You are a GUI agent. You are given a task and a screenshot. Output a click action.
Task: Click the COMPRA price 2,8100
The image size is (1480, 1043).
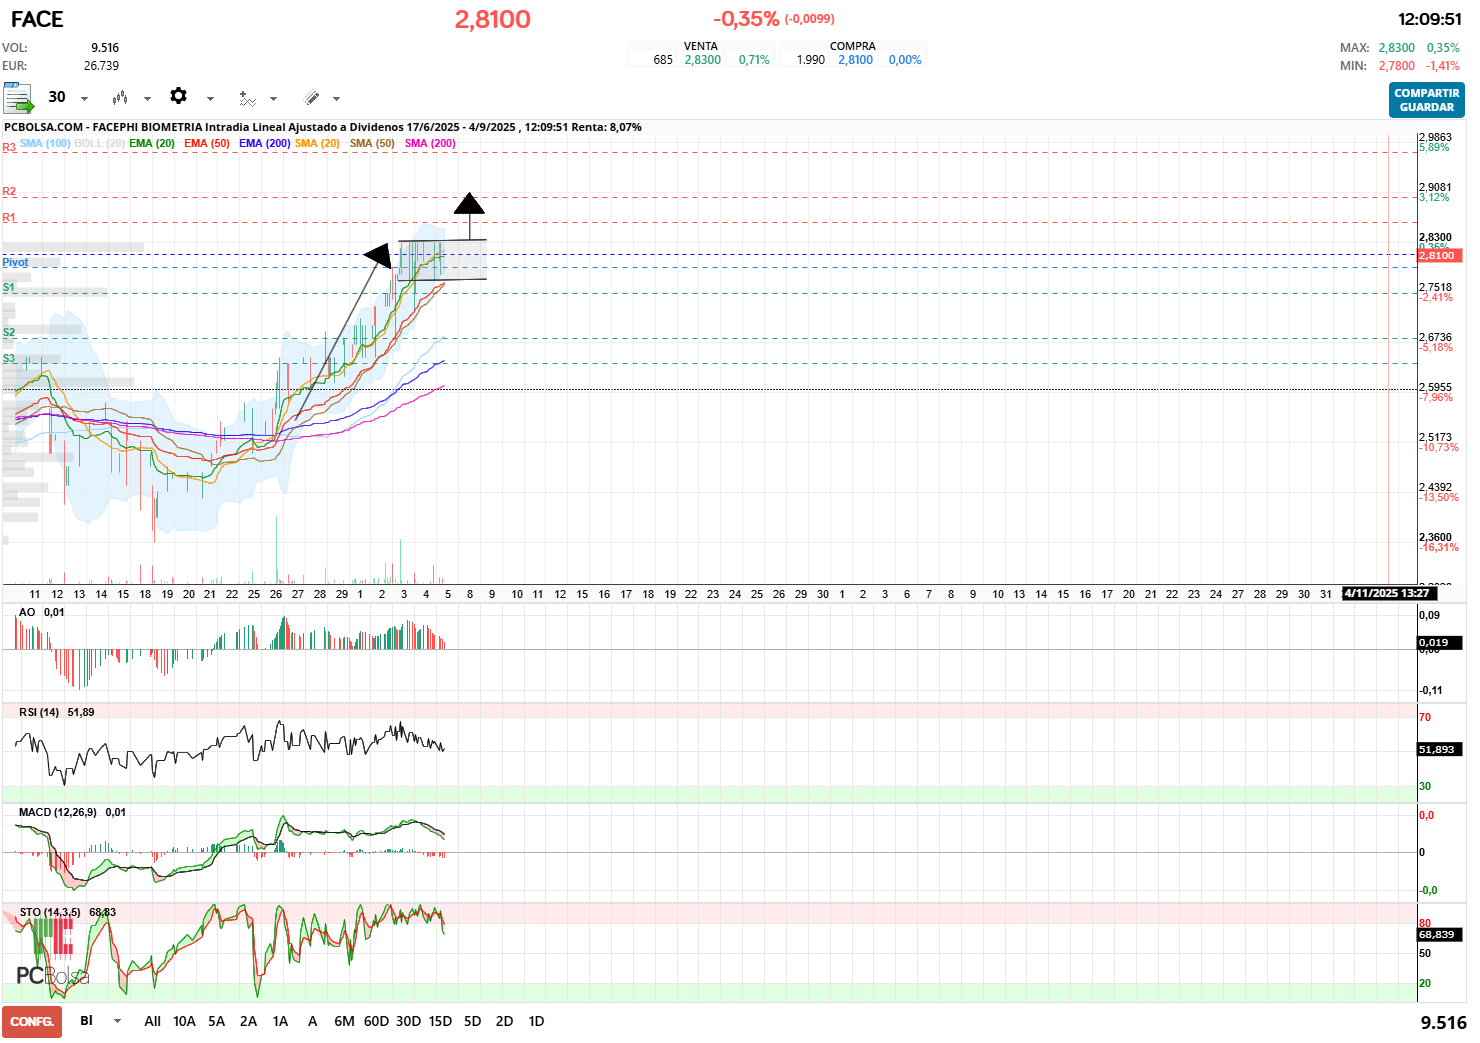pos(855,60)
